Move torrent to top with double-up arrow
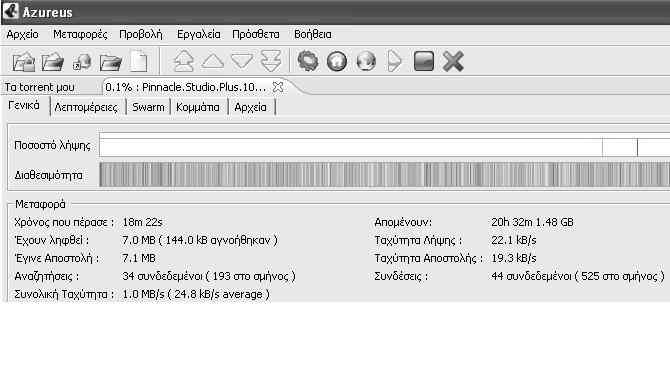670x384 pixels. click(184, 61)
